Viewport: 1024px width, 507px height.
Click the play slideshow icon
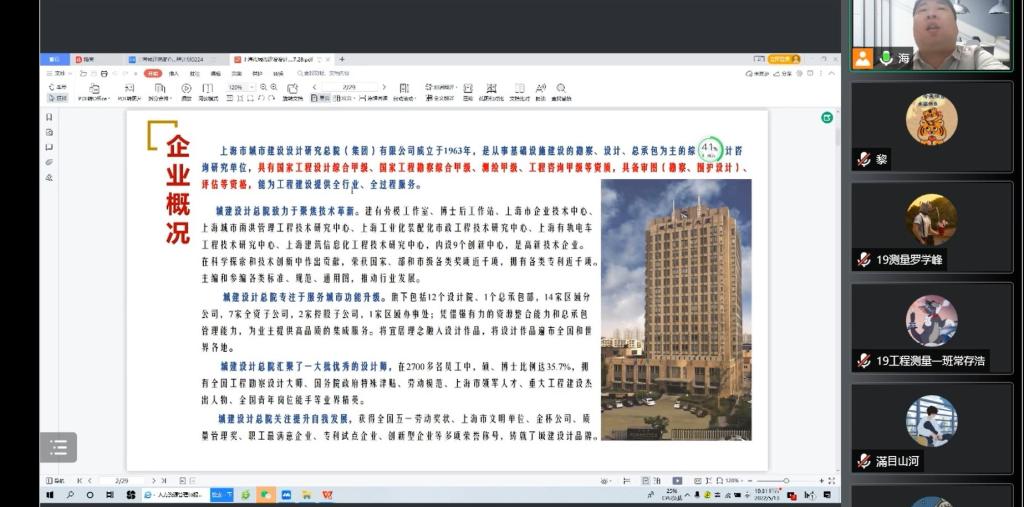coord(186,88)
